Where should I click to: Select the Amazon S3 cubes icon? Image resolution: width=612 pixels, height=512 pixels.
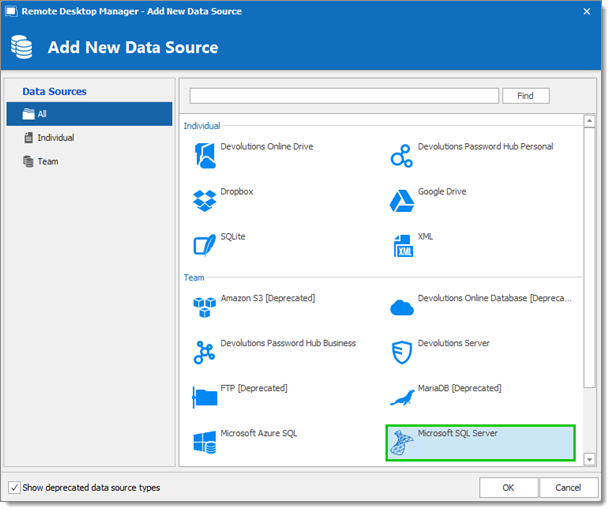(x=205, y=307)
